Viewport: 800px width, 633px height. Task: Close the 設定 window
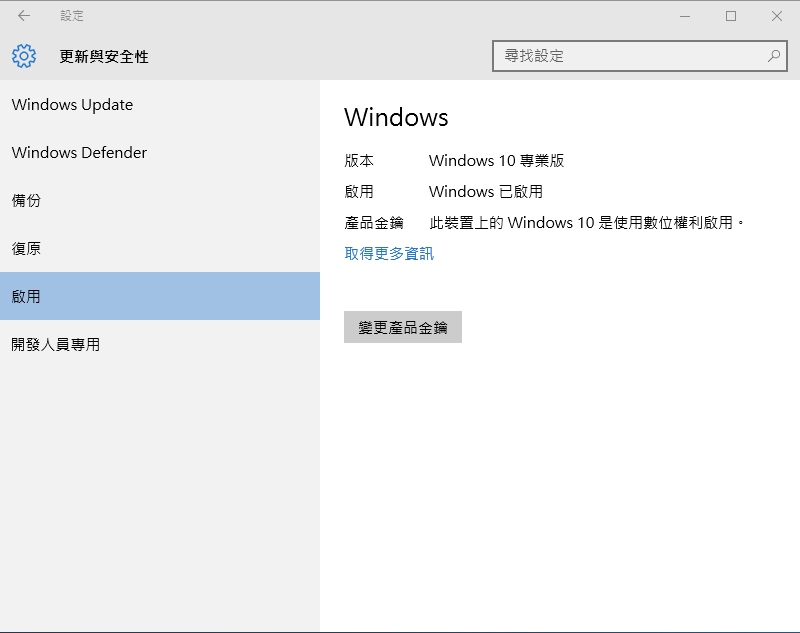point(777,16)
